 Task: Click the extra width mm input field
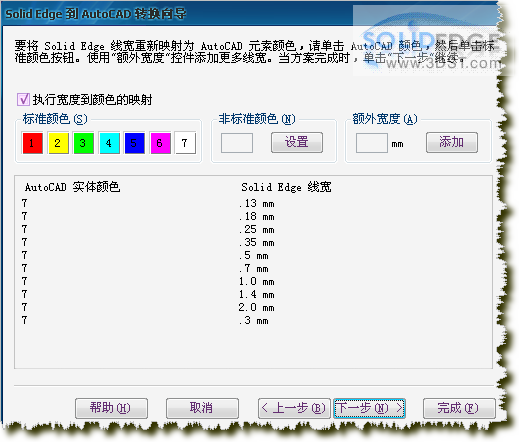(371, 143)
